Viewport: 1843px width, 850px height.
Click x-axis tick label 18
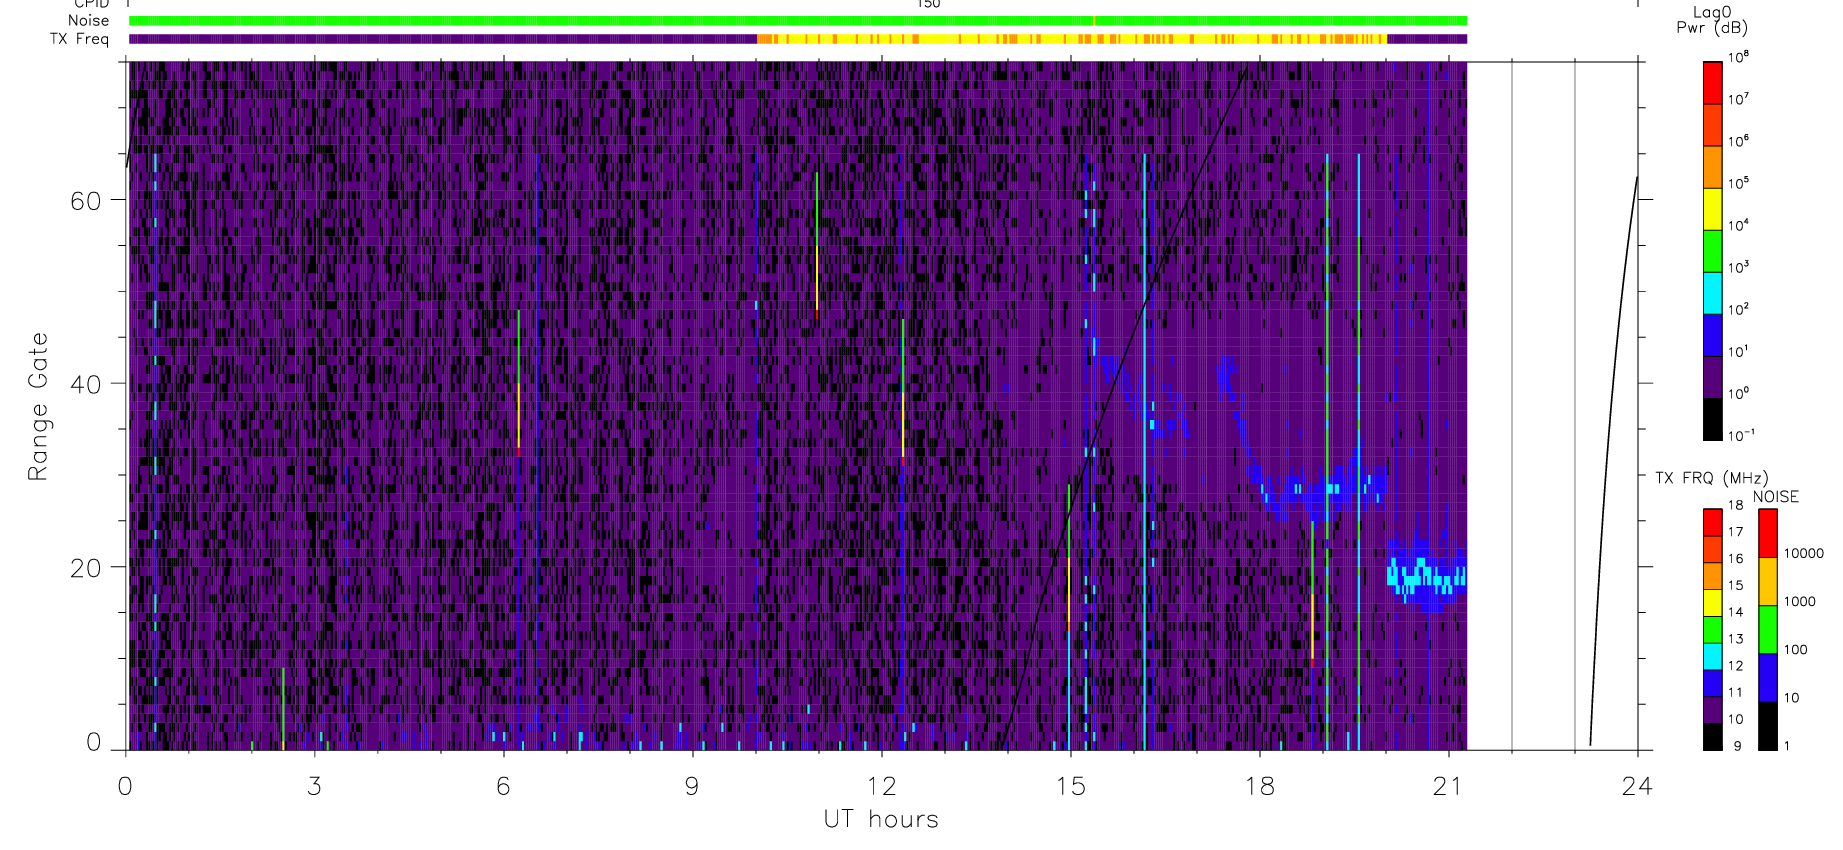click(x=1259, y=786)
